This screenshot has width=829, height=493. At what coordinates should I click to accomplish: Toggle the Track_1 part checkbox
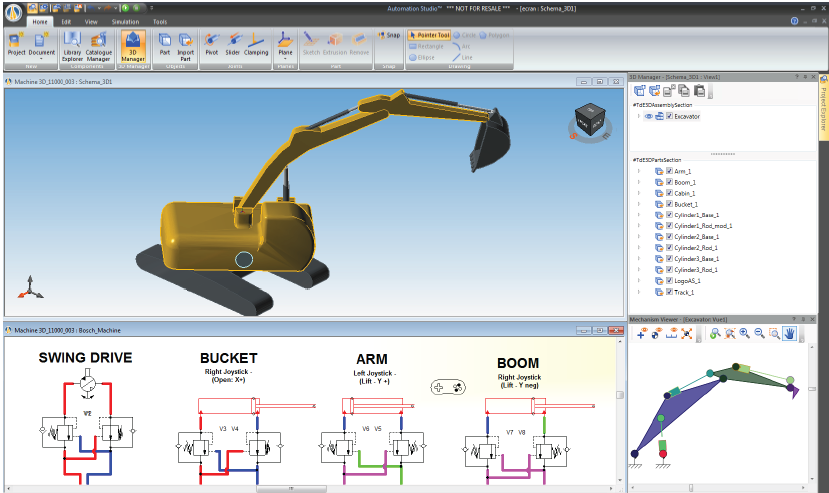click(x=669, y=292)
